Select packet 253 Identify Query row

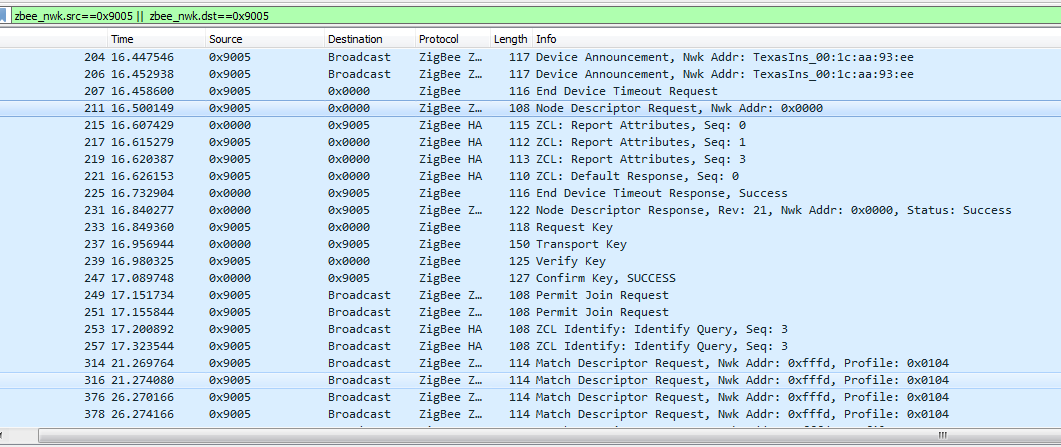pos(530,329)
